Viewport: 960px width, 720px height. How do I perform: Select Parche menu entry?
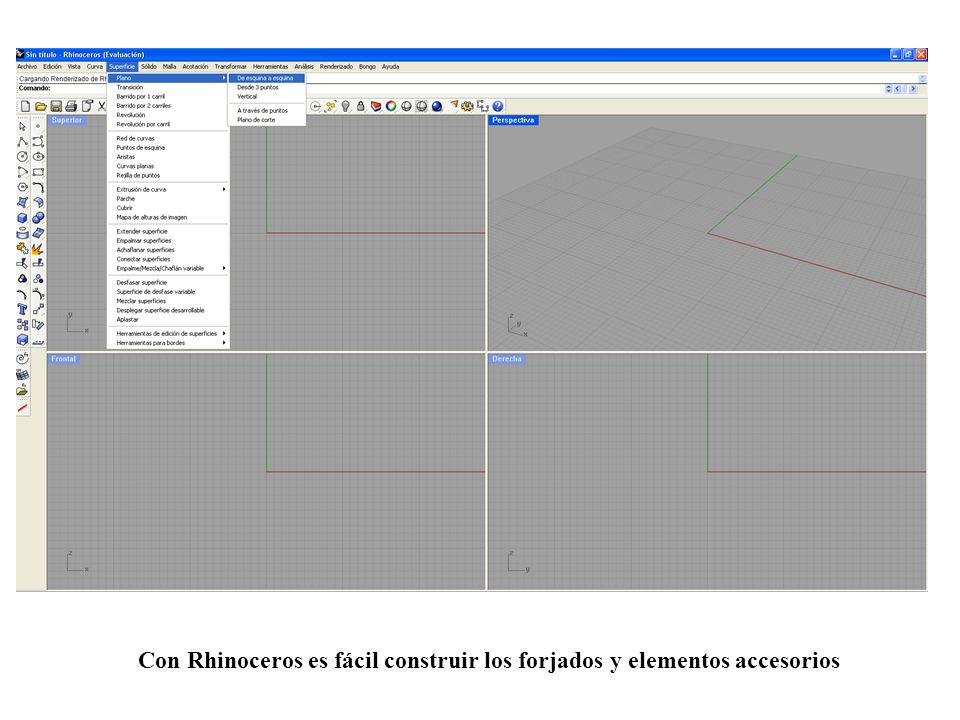click(x=168, y=199)
